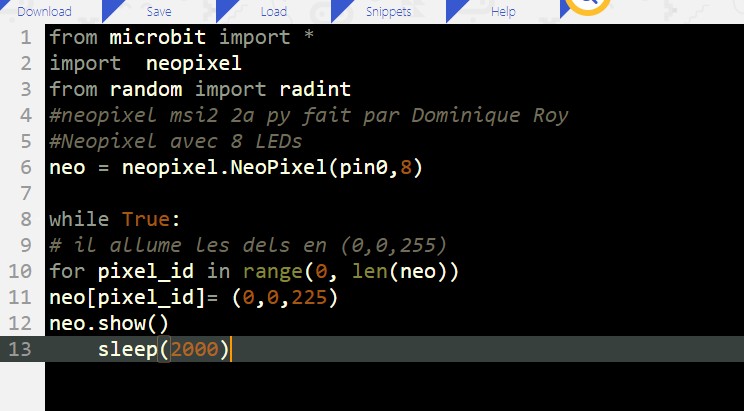Click 'radint' on line 3
The width and height of the screenshot is (744, 411).
click(315, 89)
